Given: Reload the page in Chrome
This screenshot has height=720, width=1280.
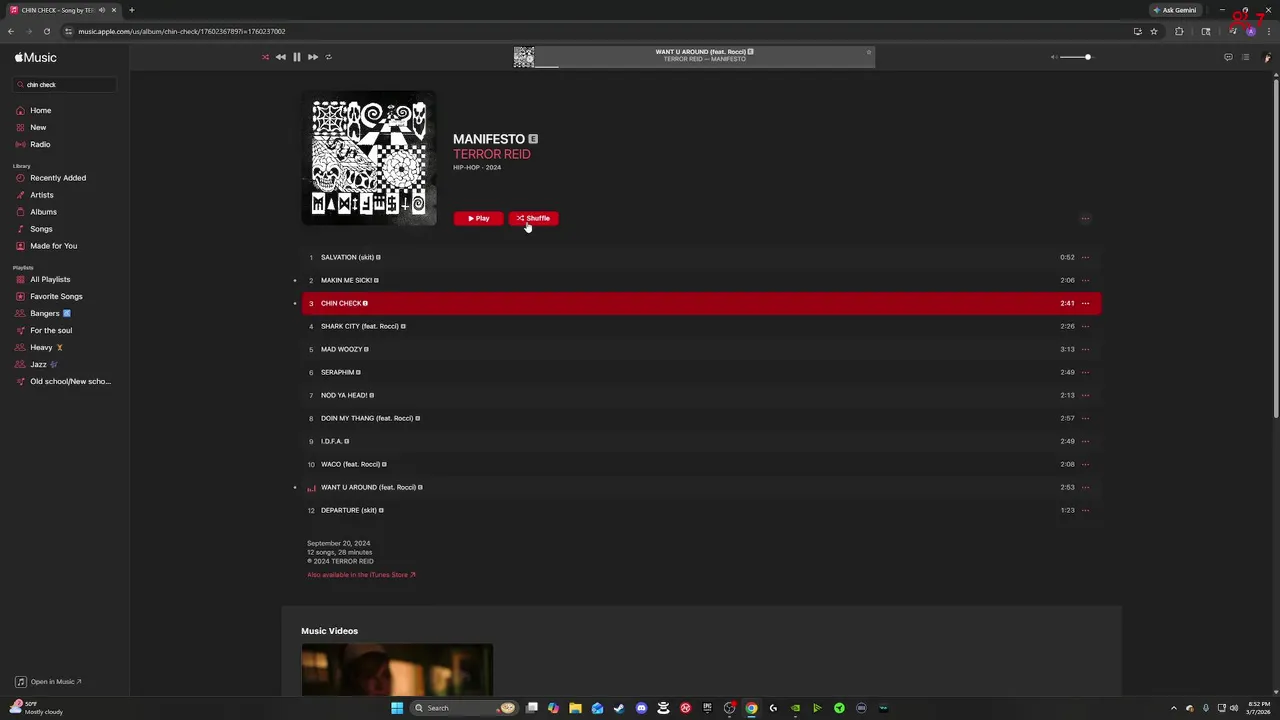Looking at the screenshot, I should [46, 31].
